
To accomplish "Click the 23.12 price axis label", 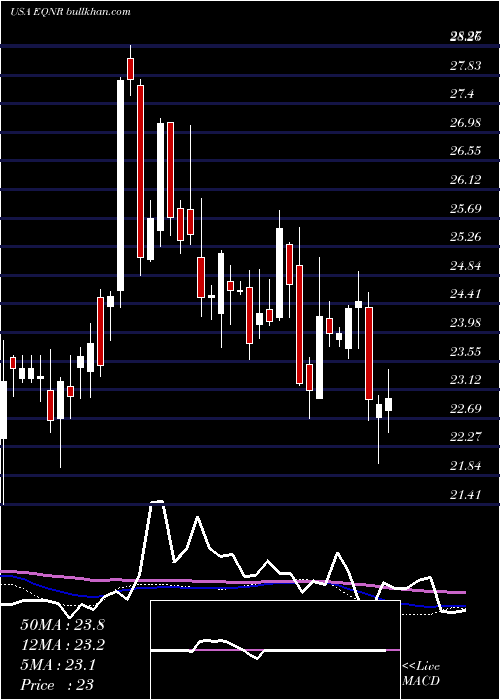I will [x=466, y=380].
